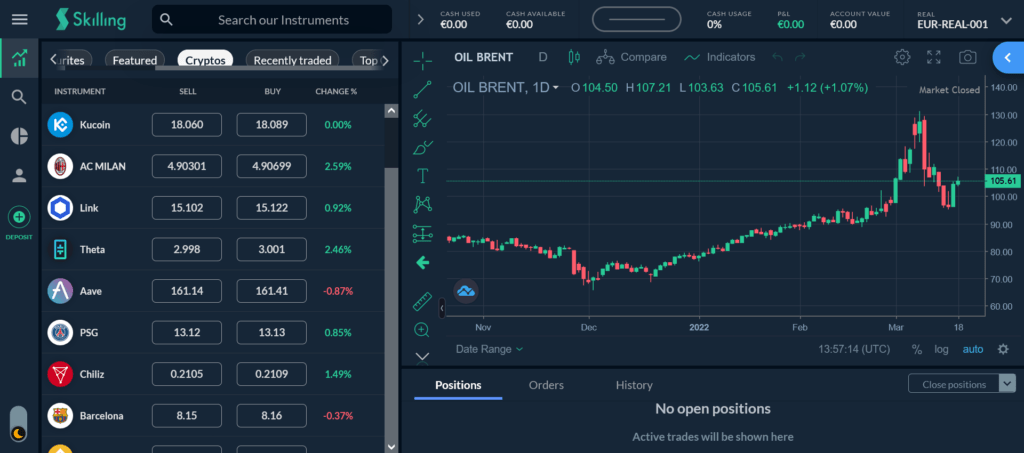Open the axis settings gear icon
Viewport: 1024px width, 453px height.
click(x=1003, y=349)
